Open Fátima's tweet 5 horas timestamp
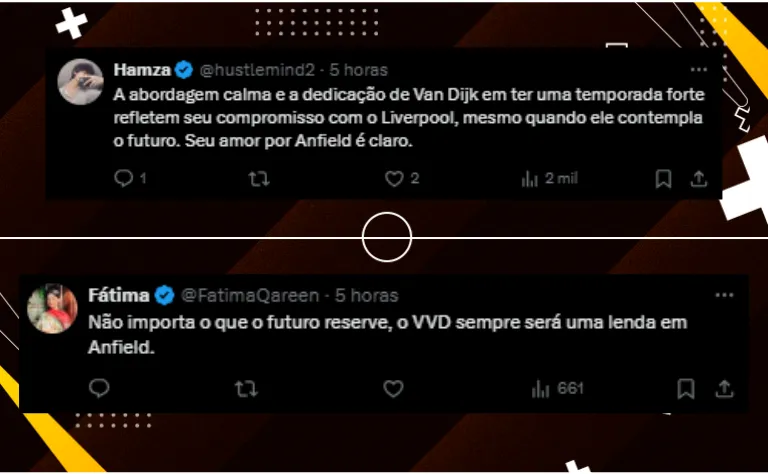 click(367, 296)
